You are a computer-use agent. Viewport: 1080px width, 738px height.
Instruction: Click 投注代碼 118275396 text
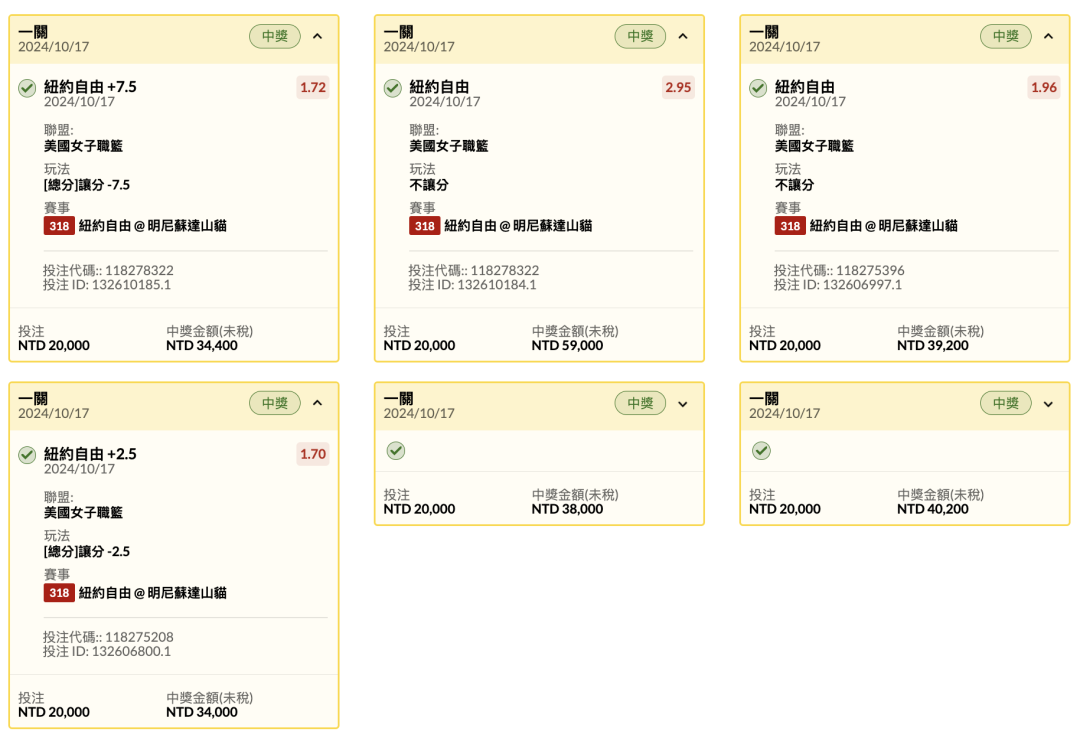(838, 270)
